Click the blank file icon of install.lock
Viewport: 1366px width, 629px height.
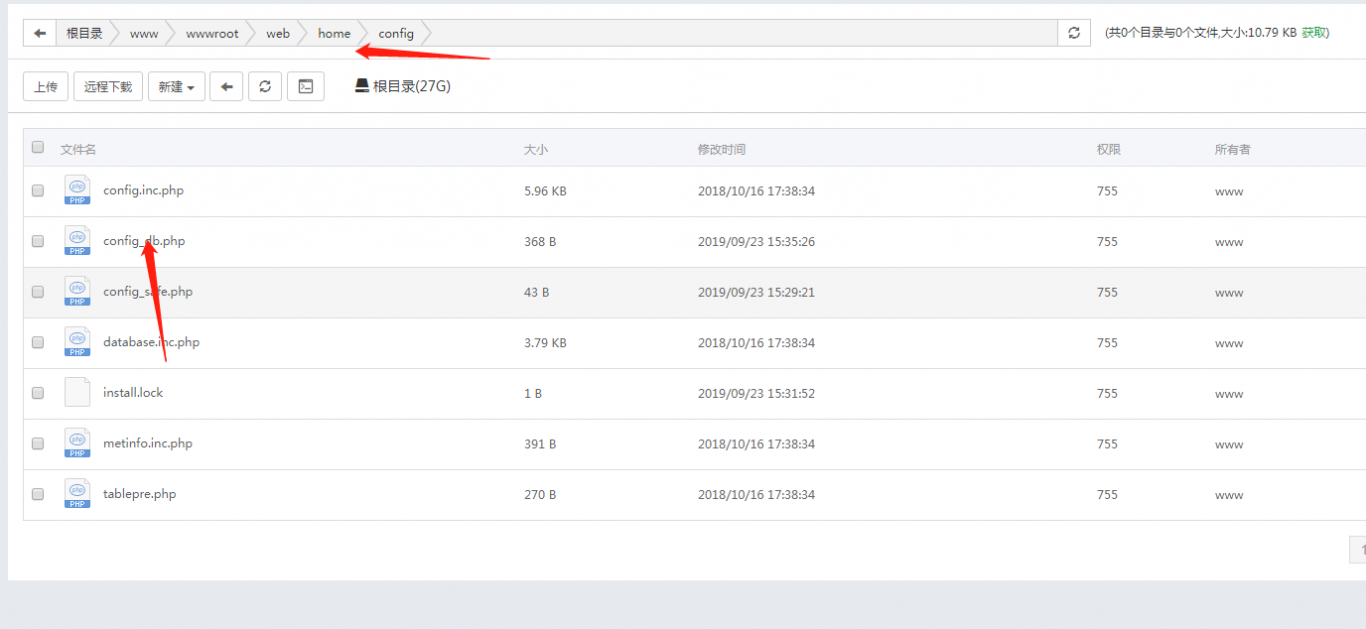(77, 392)
